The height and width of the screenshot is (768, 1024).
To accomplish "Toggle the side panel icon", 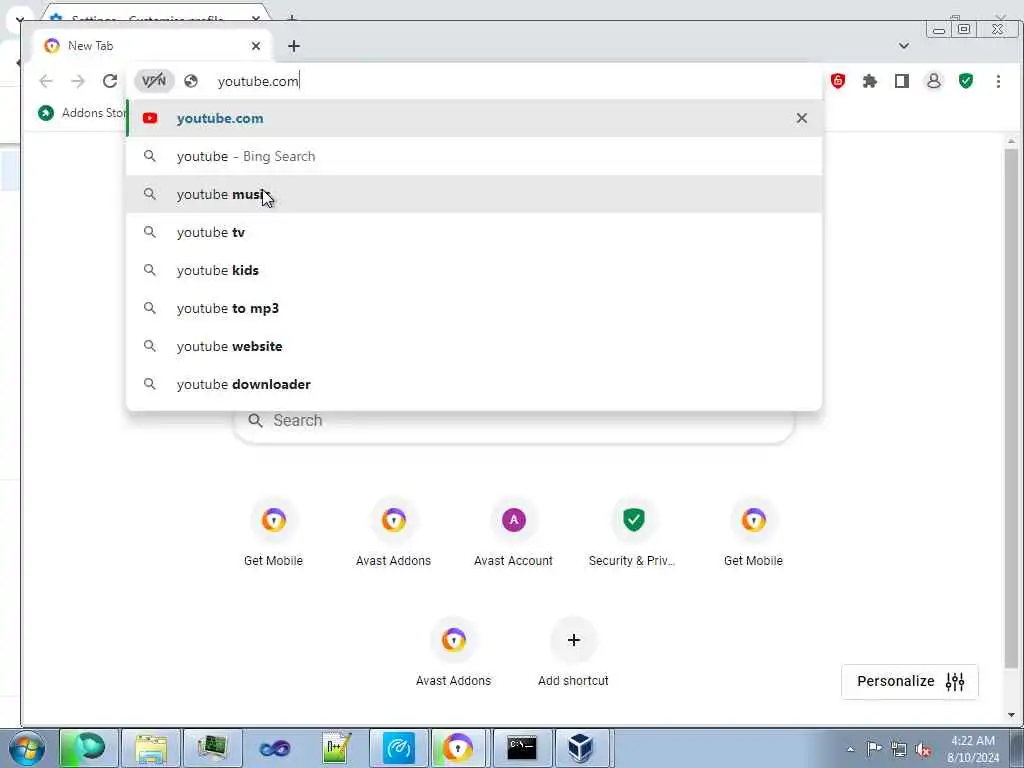I will click(x=902, y=81).
